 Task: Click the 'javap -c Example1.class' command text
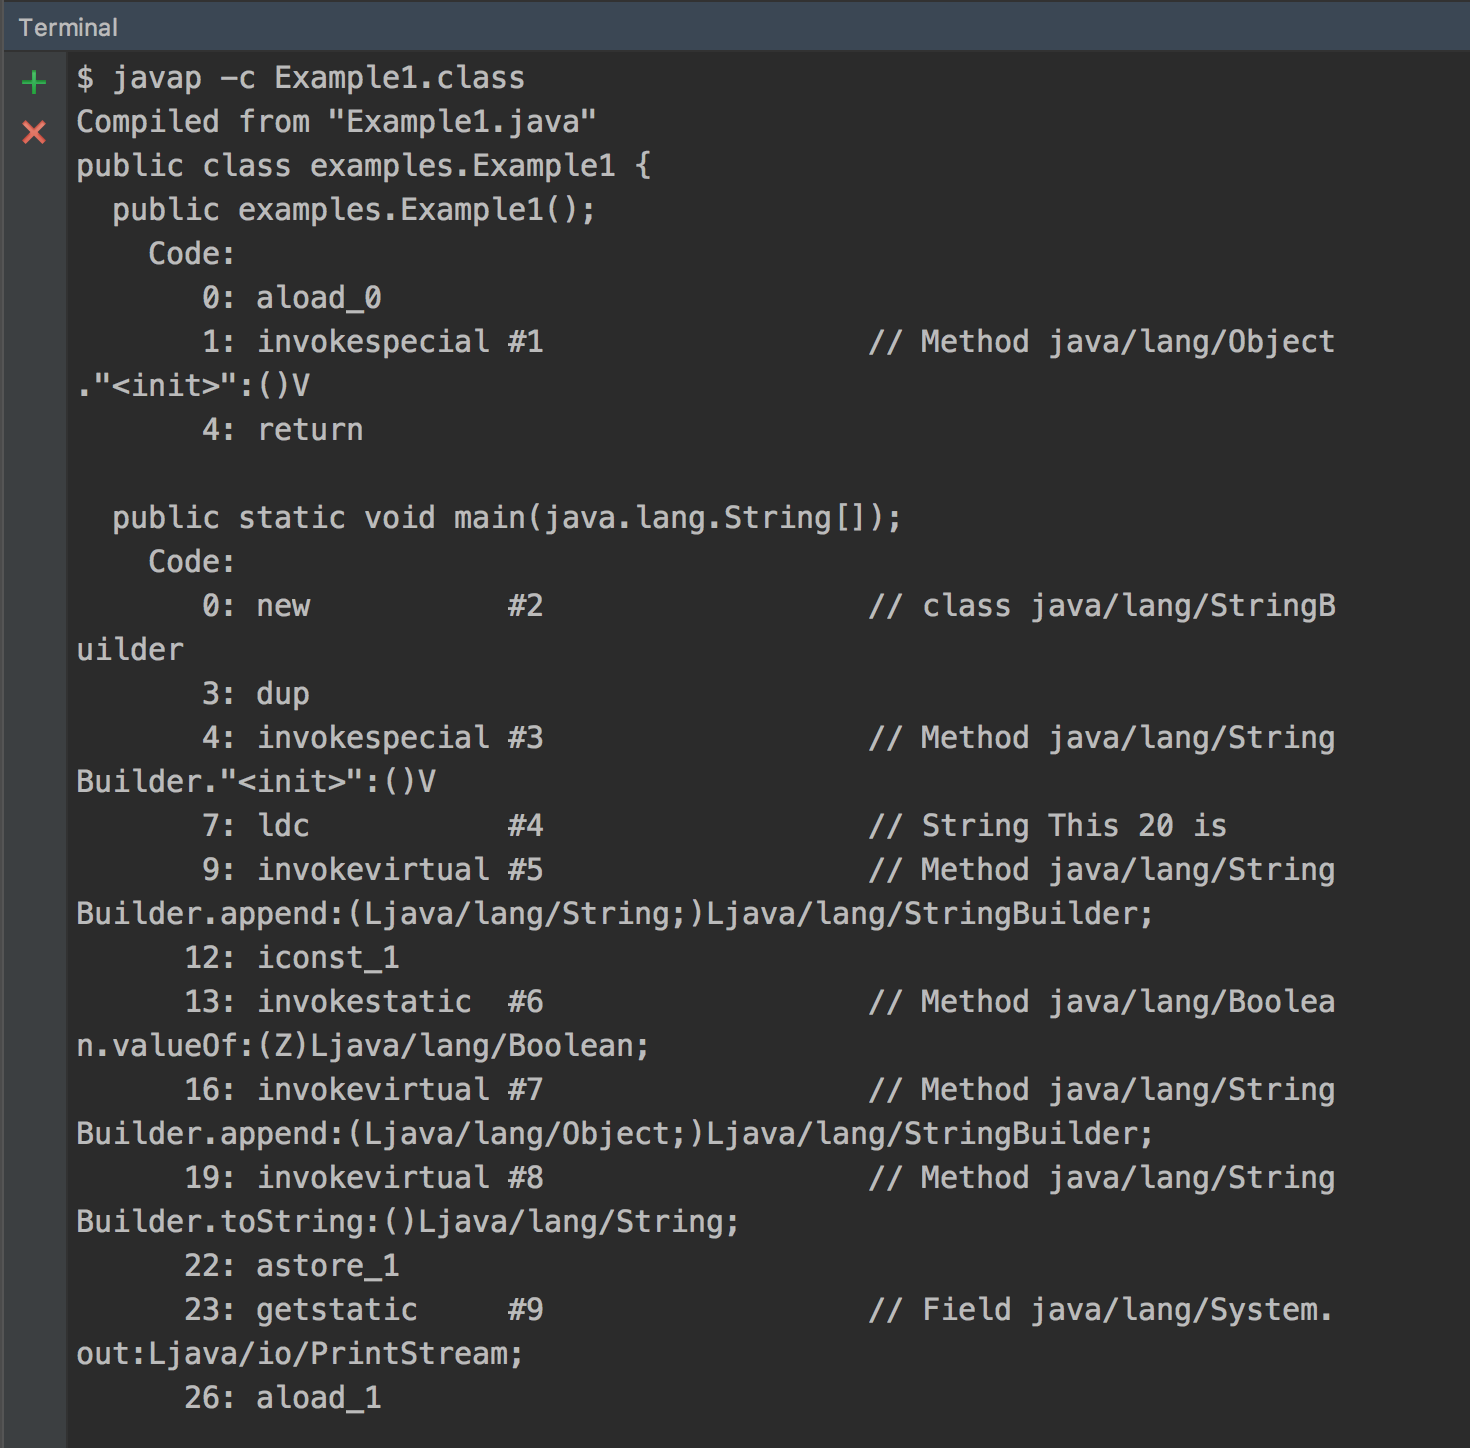click(x=318, y=78)
